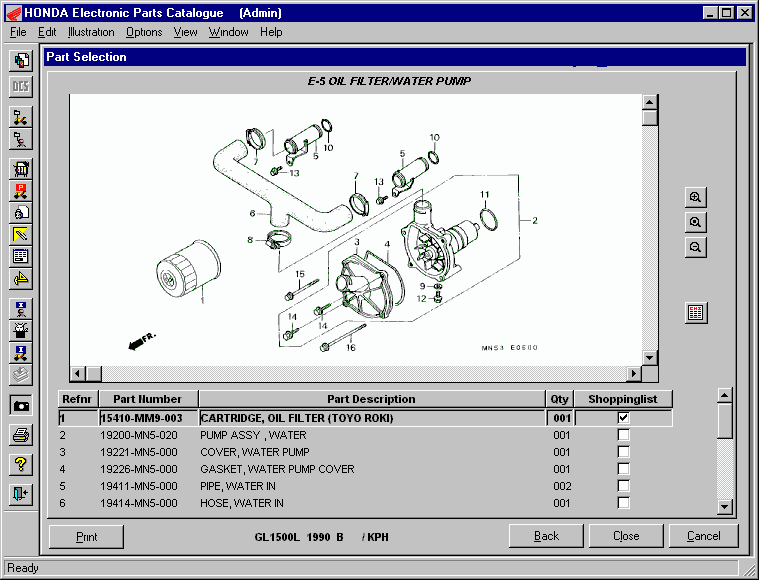Viewport: 759px width, 580px height.
Task: Click the colored documents icon at toolbar top
Action: tap(21, 61)
